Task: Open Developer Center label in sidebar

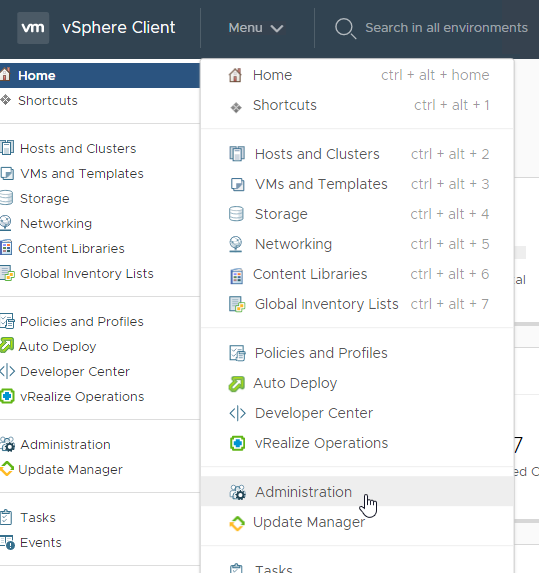Action: (x=75, y=371)
